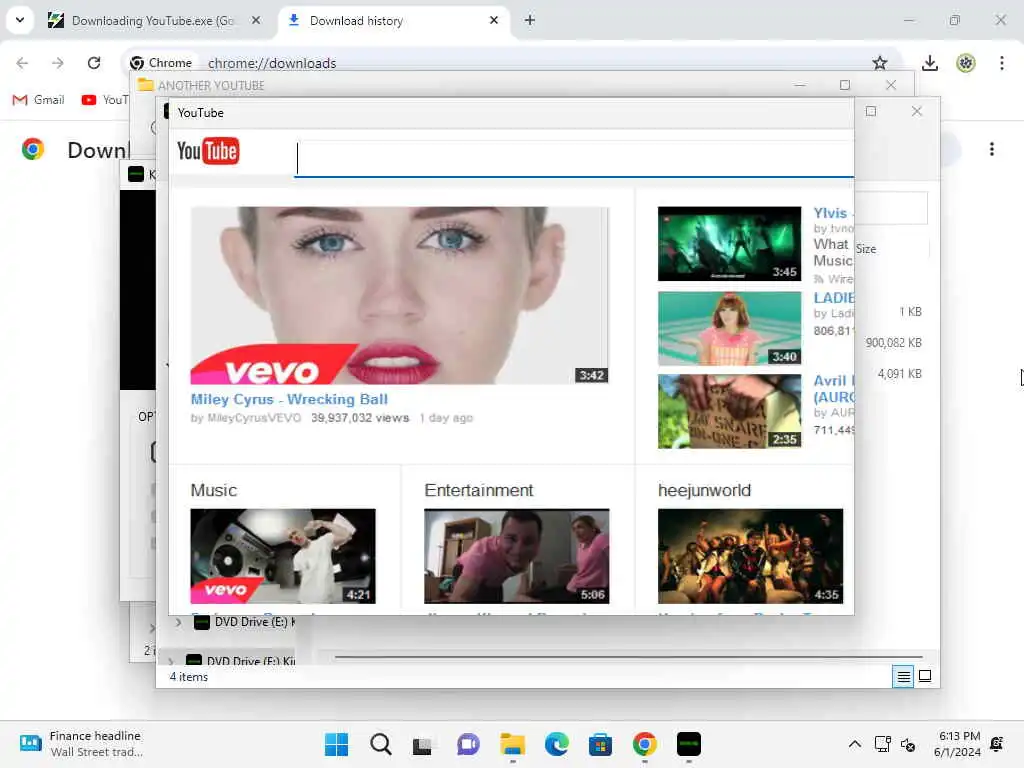Screen dimensions: 1024x768
Task: Play the Entertainment section video thumbnail
Action: (517, 556)
